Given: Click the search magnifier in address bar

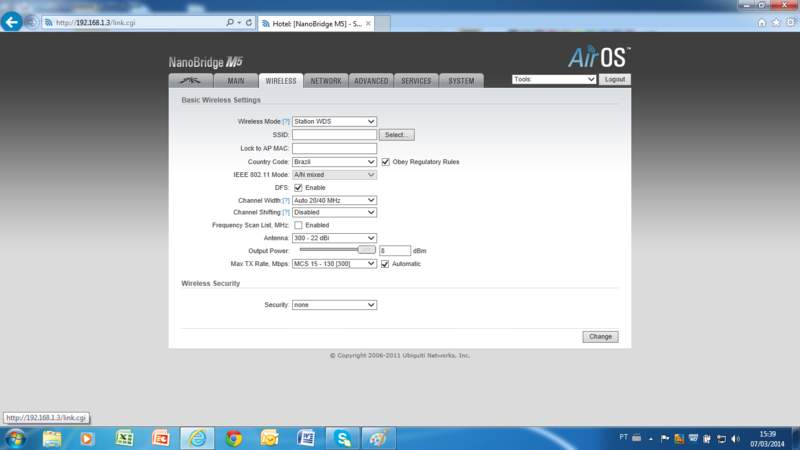Looking at the screenshot, I should point(230,22).
